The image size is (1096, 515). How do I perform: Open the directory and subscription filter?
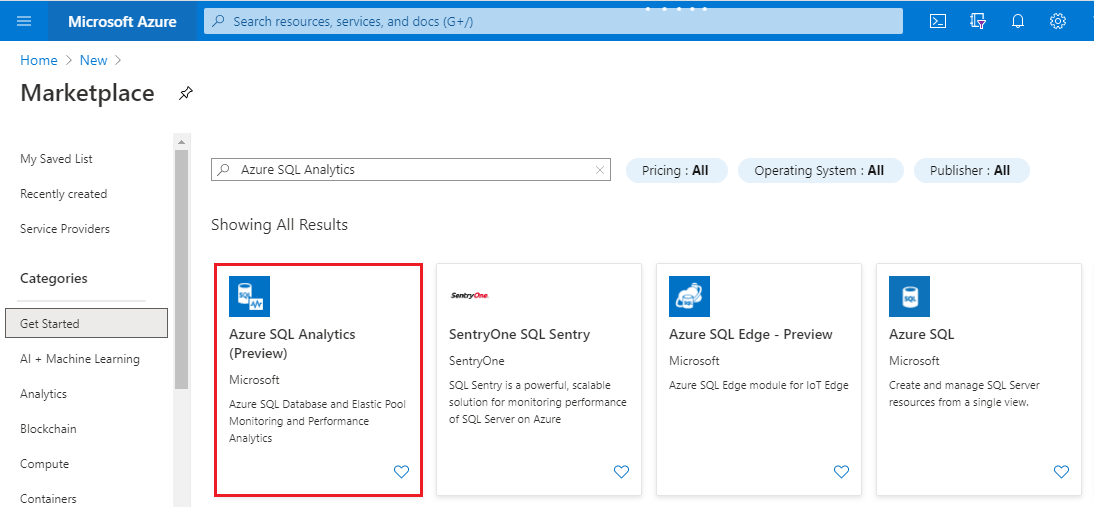pyautogui.click(x=978, y=21)
